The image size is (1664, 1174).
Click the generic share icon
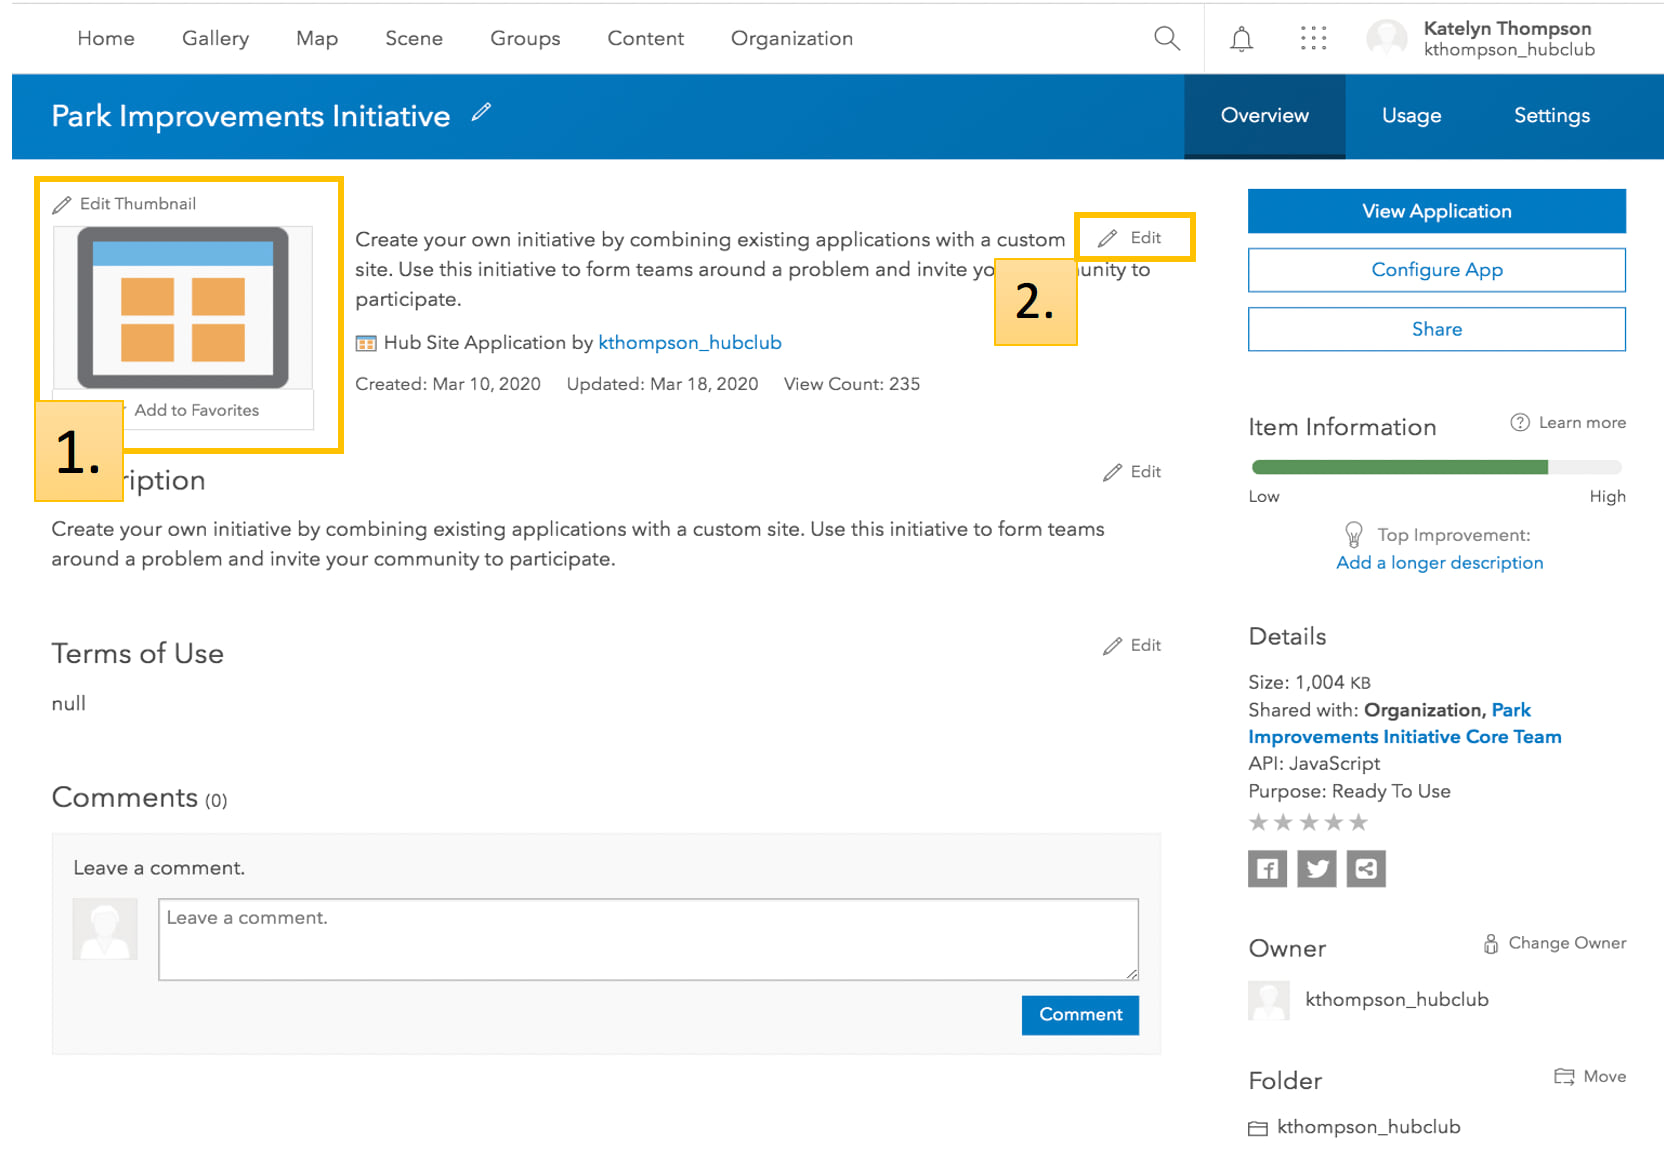pos(1366,868)
